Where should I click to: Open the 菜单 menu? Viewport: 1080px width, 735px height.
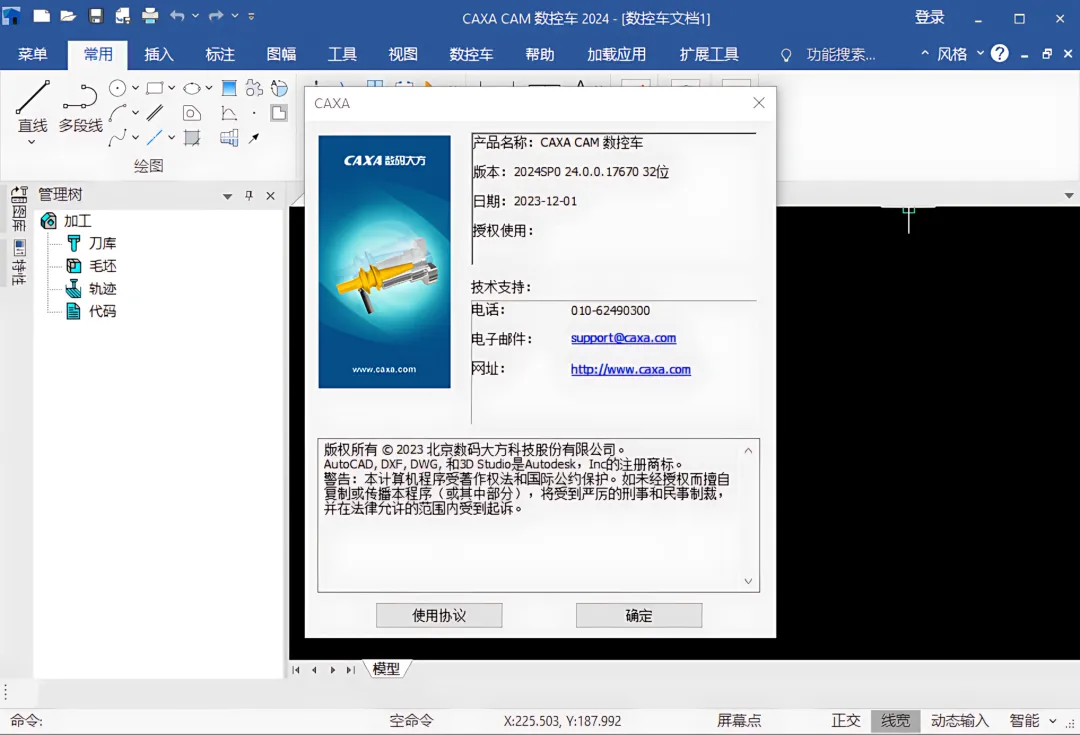(32, 54)
